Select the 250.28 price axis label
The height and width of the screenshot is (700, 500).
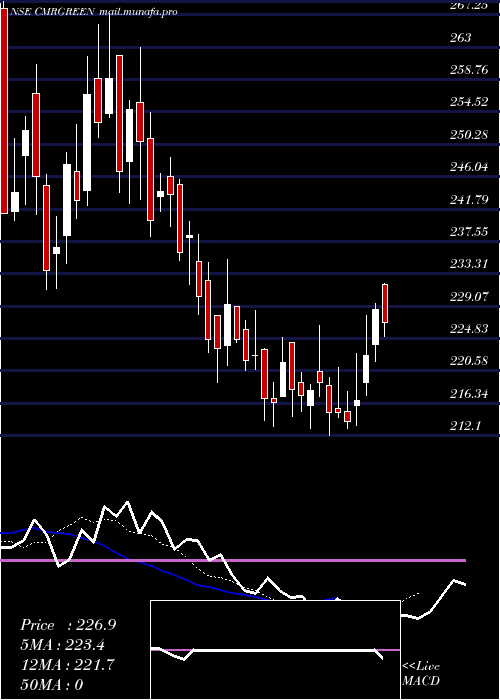469,134
